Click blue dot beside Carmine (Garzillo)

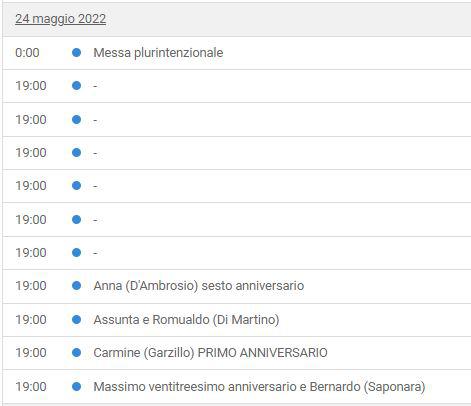(x=76, y=353)
